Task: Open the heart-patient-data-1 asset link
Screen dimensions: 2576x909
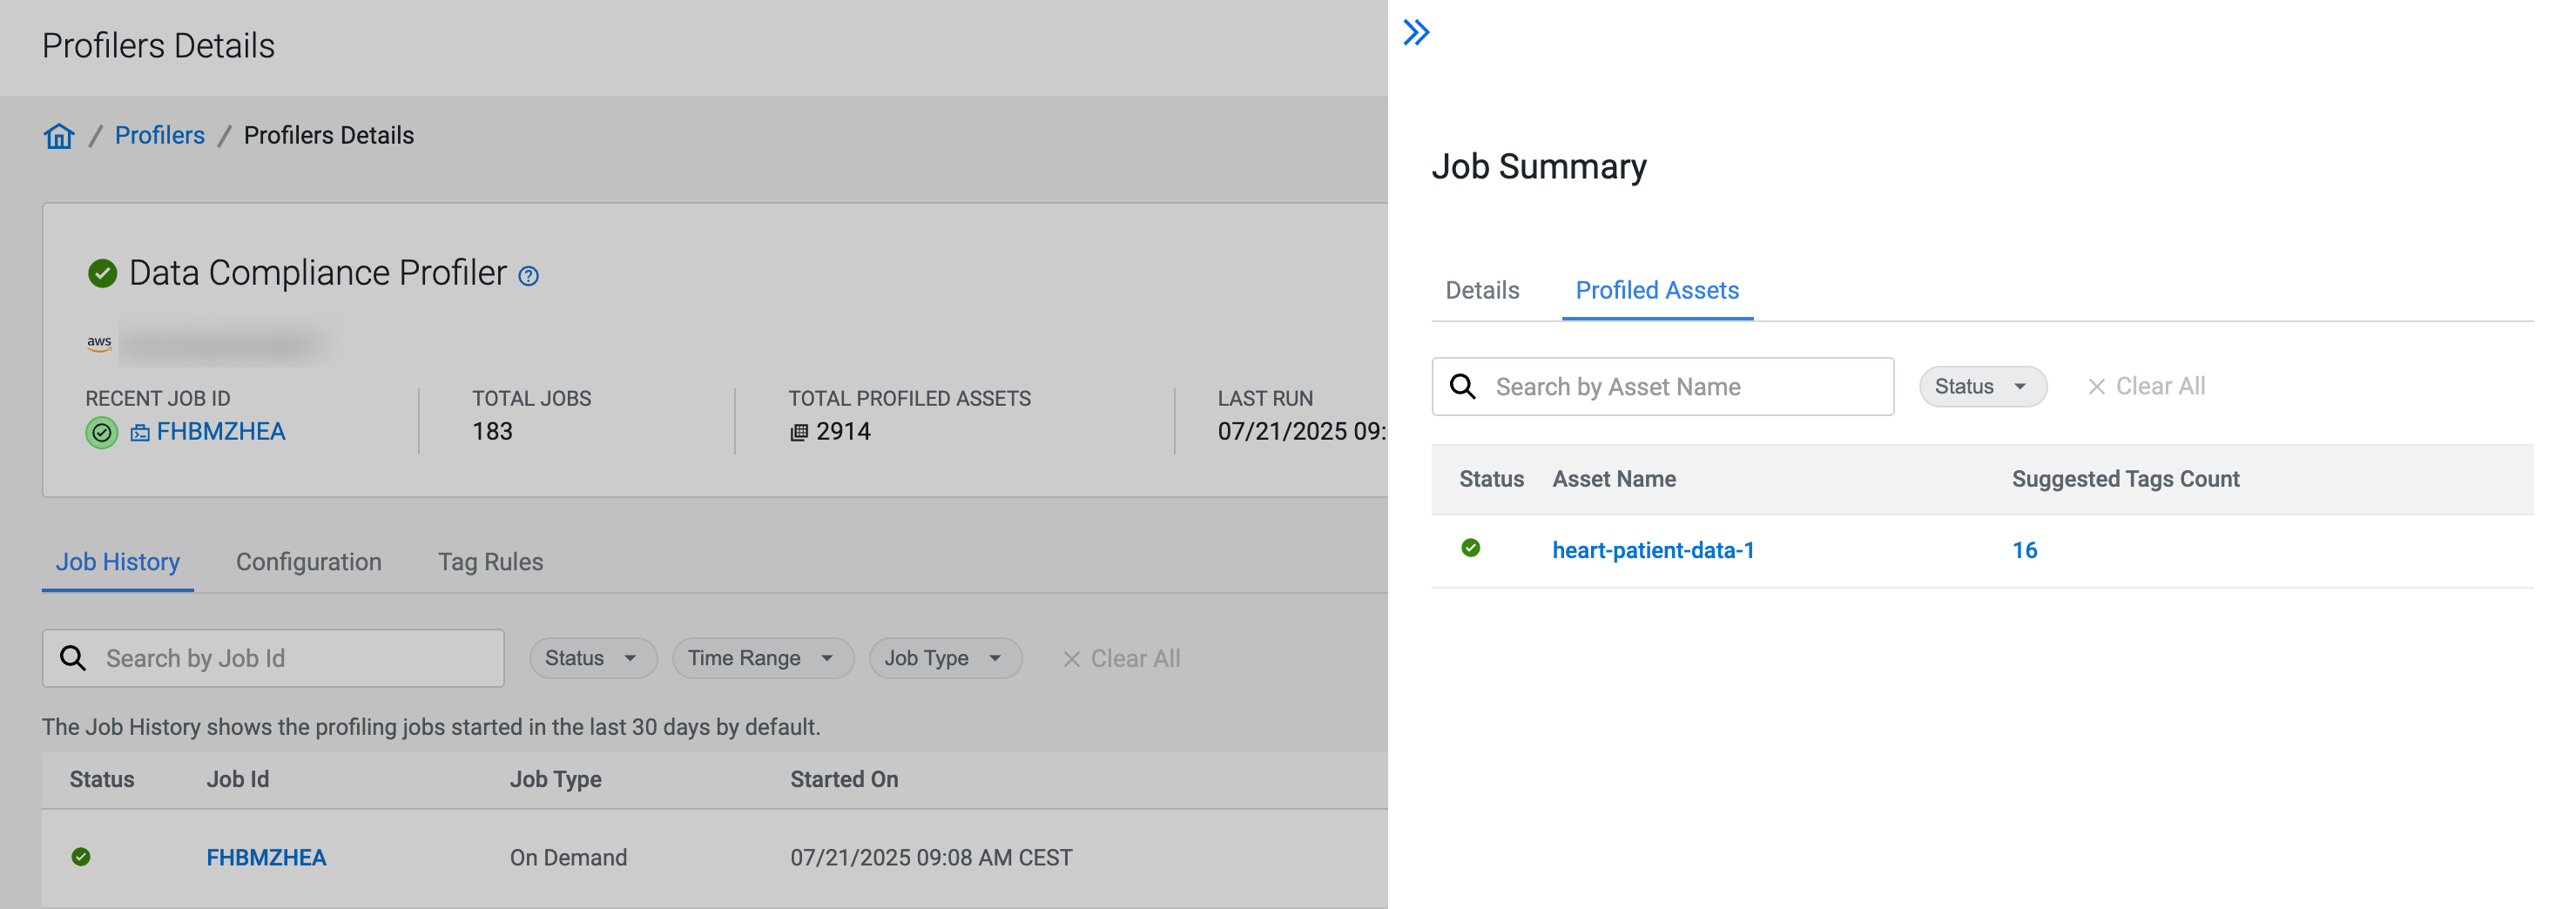Action: [x=1652, y=550]
